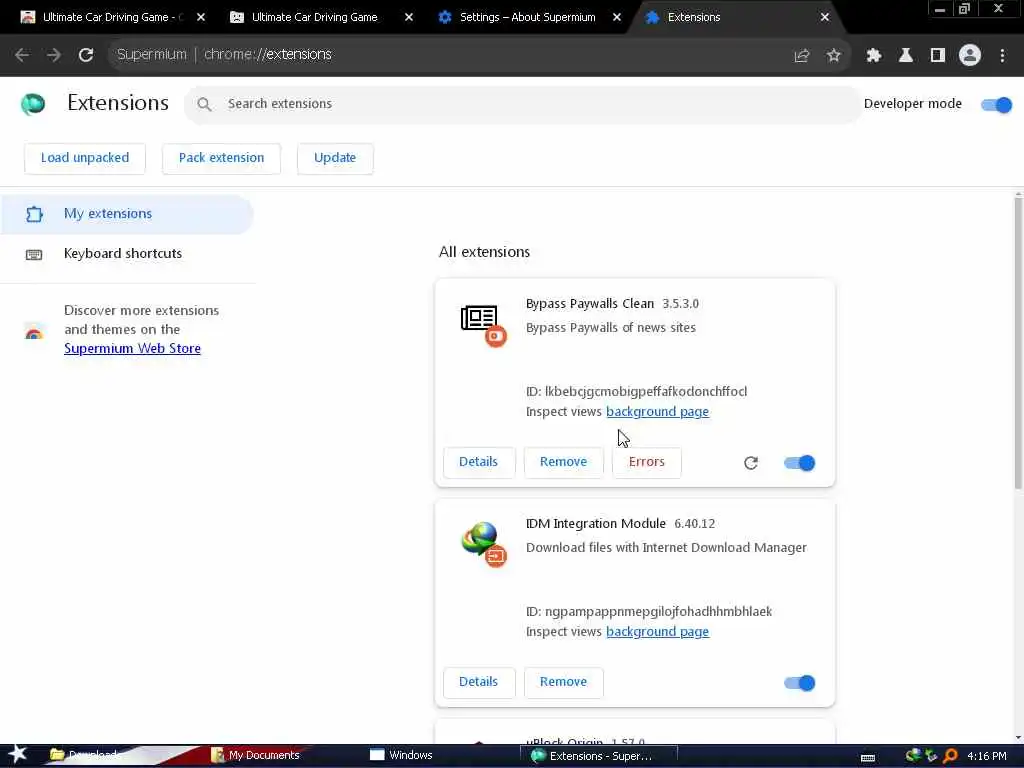Click the share page icon
1024x768 pixels.
(x=801, y=56)
